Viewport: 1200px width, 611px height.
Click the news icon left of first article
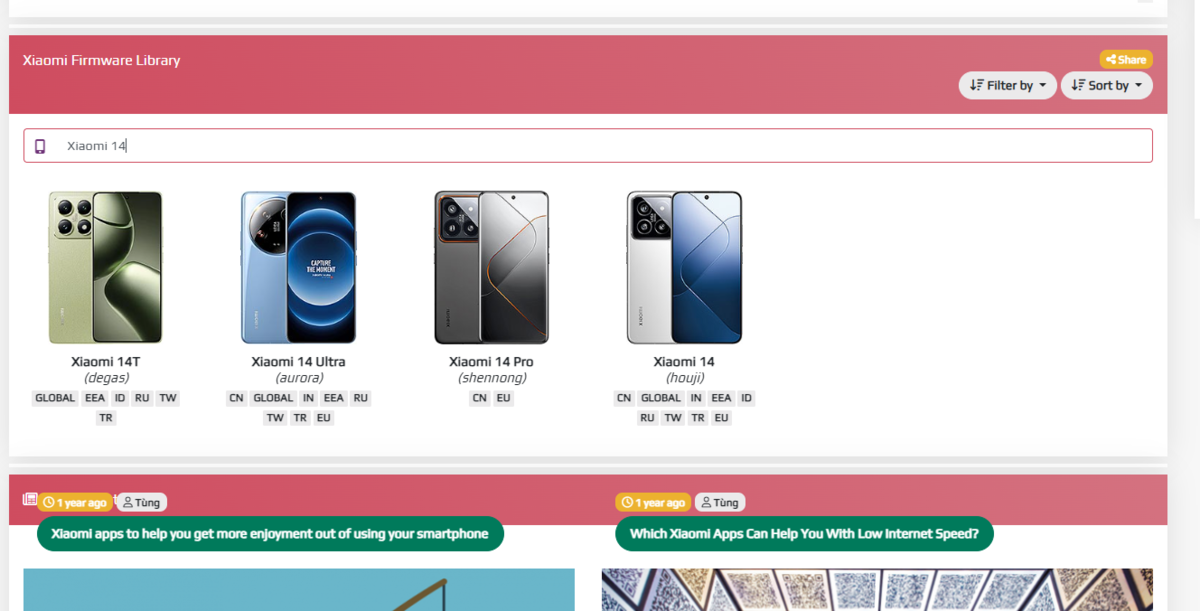(29, 499)
